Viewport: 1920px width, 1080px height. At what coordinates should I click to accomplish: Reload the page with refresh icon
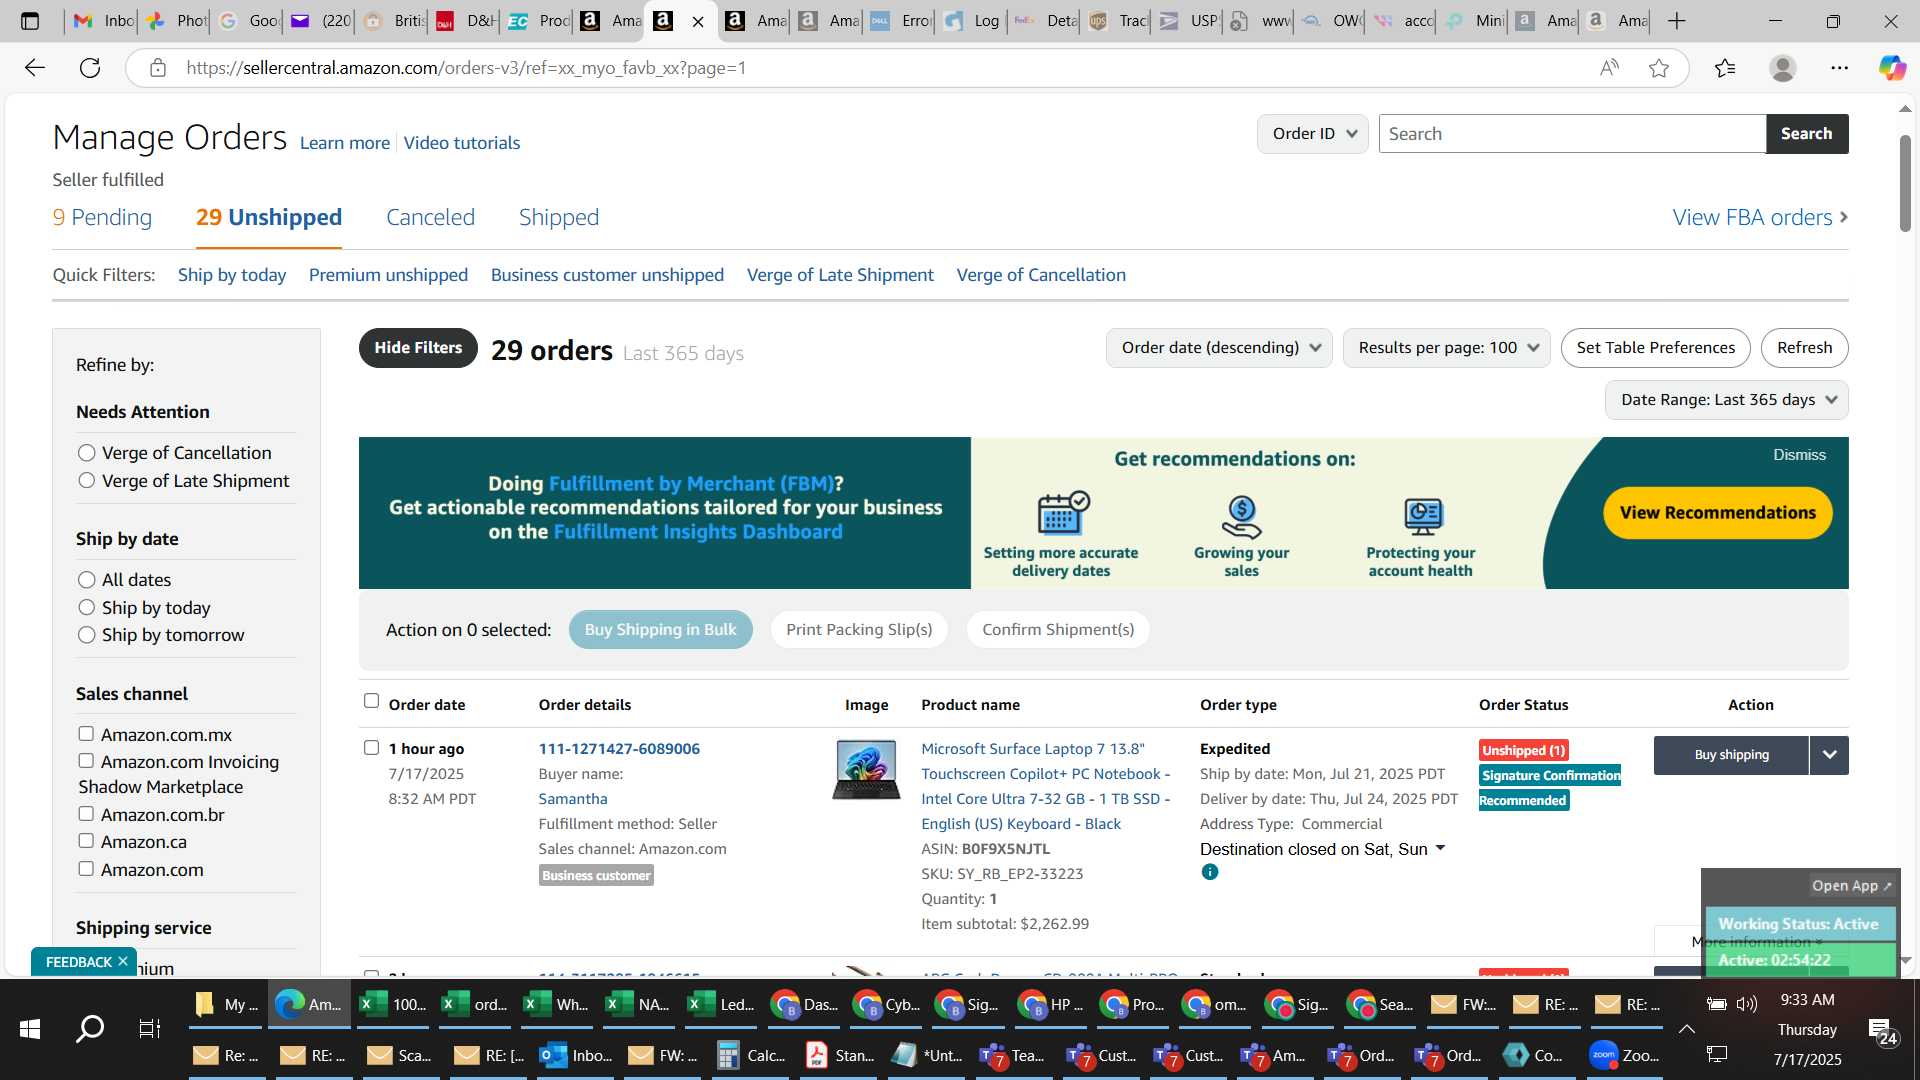tap(90, 68)
